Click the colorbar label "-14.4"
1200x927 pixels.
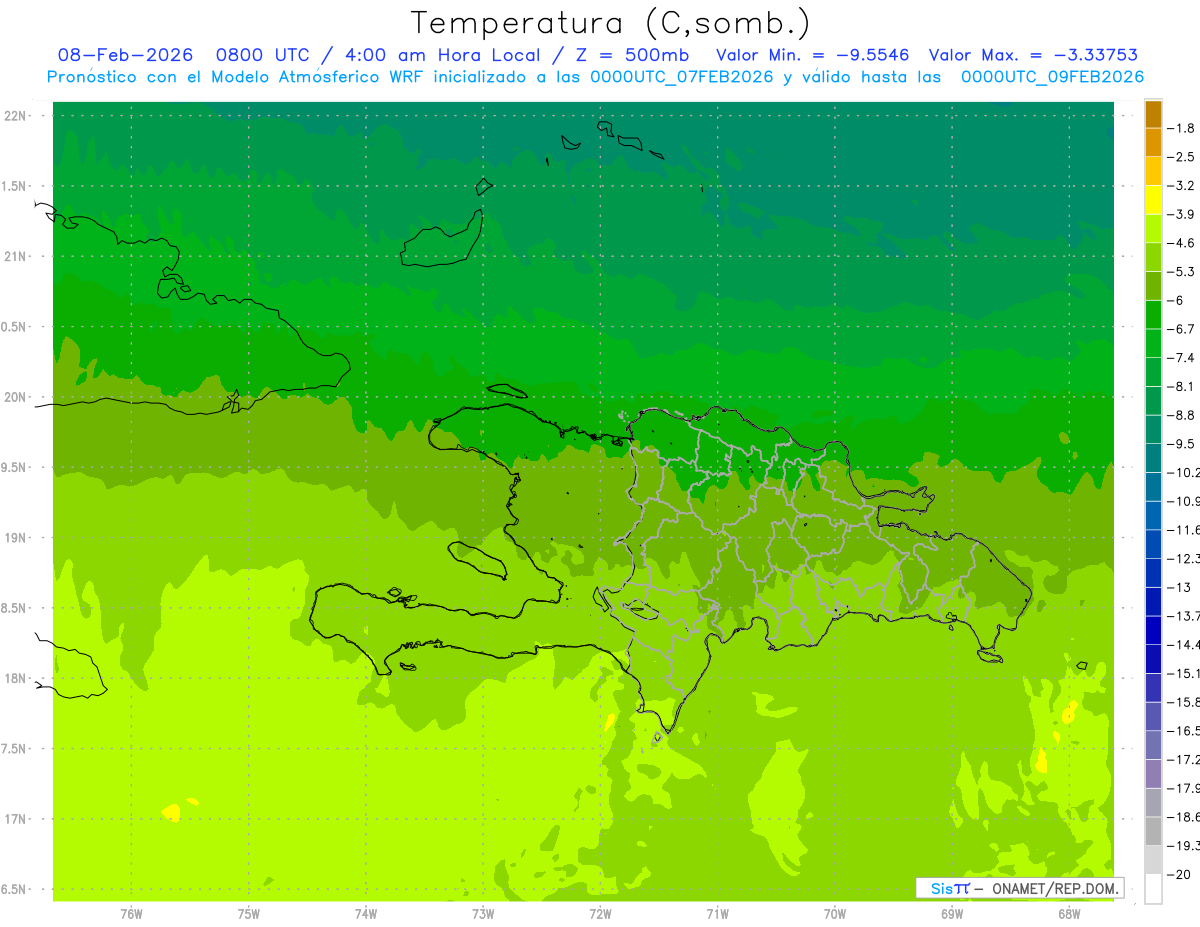pyautogui.click(x=1184, y=644)
